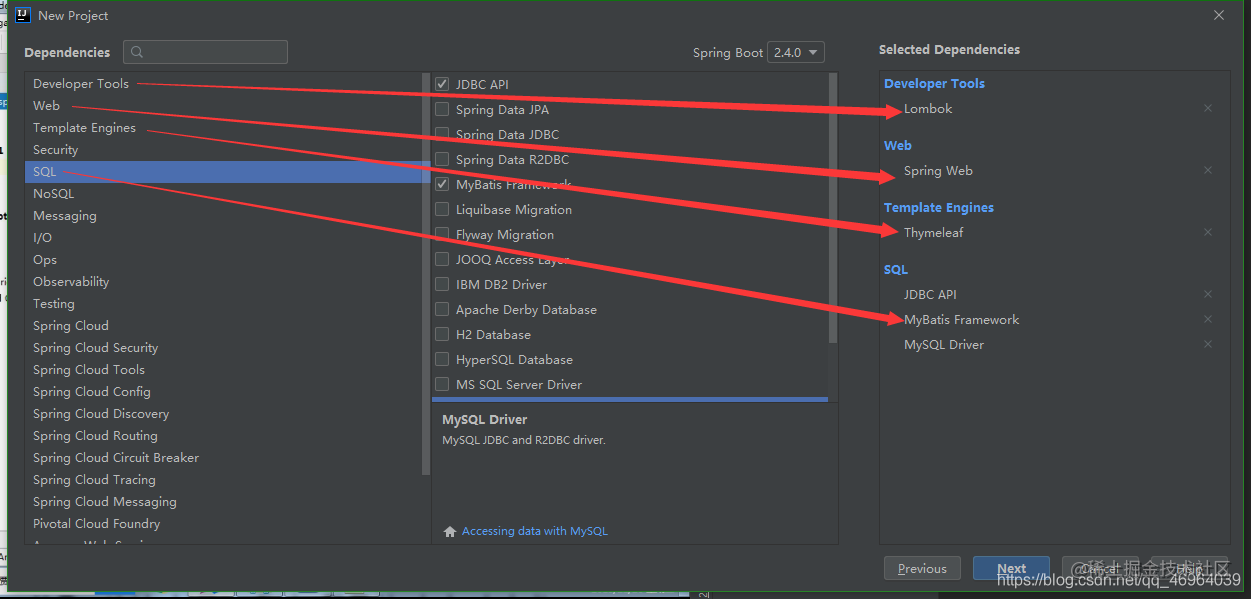Screen dimensions: 1251x599
Task: Select the Spring Cloud Security category
Action: pyautogui.click(x=95, y=347)
